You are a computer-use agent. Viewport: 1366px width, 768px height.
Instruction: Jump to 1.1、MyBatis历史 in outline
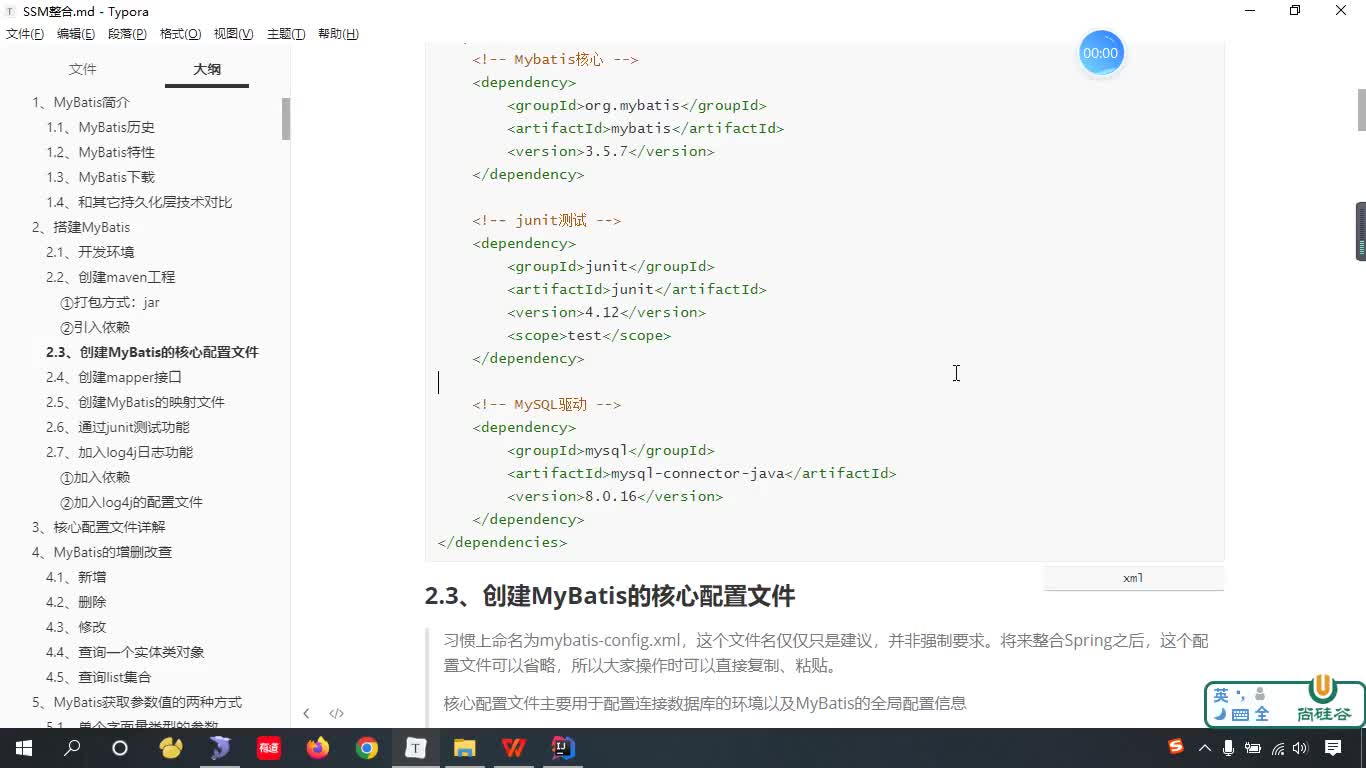click(x=100, y=127)
